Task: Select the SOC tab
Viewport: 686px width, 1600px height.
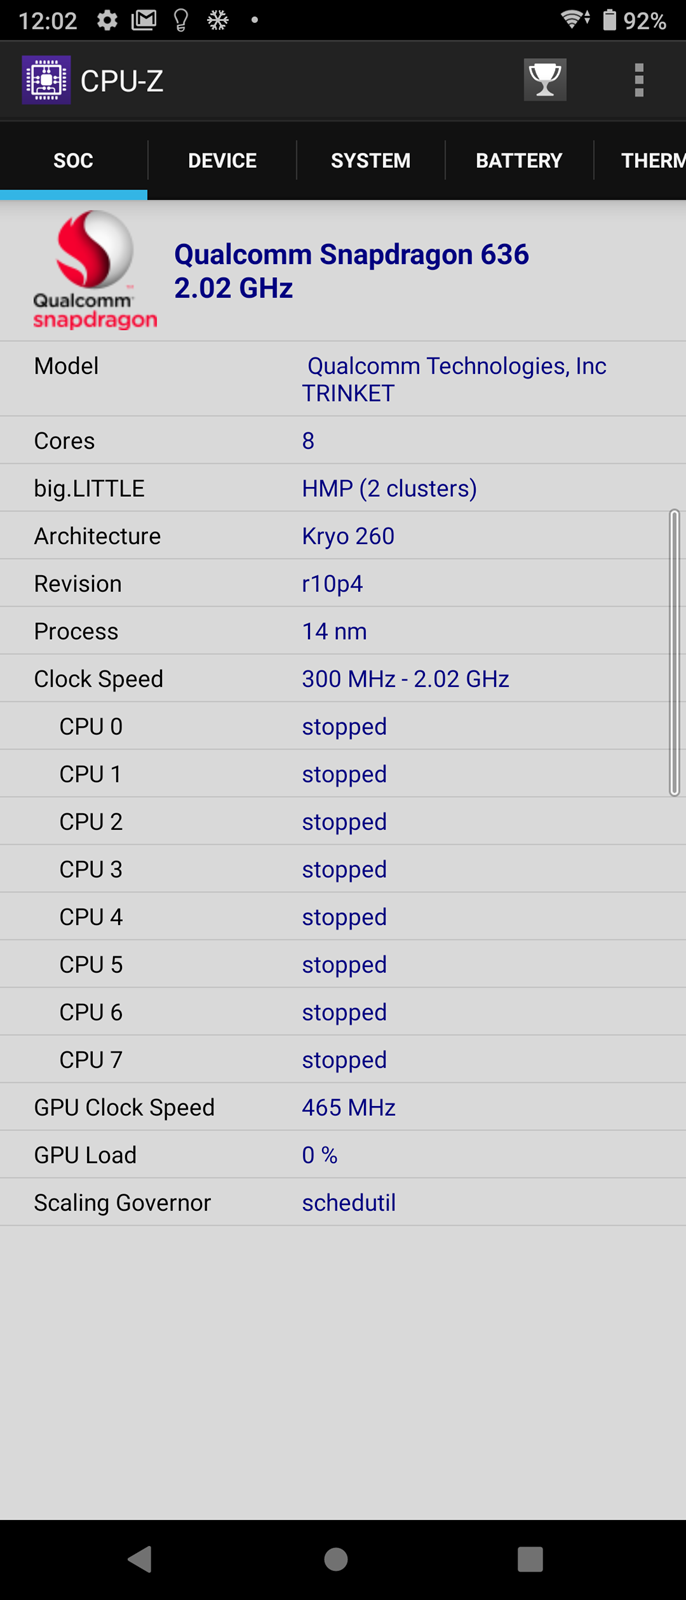Action: [x=73, y=160]
